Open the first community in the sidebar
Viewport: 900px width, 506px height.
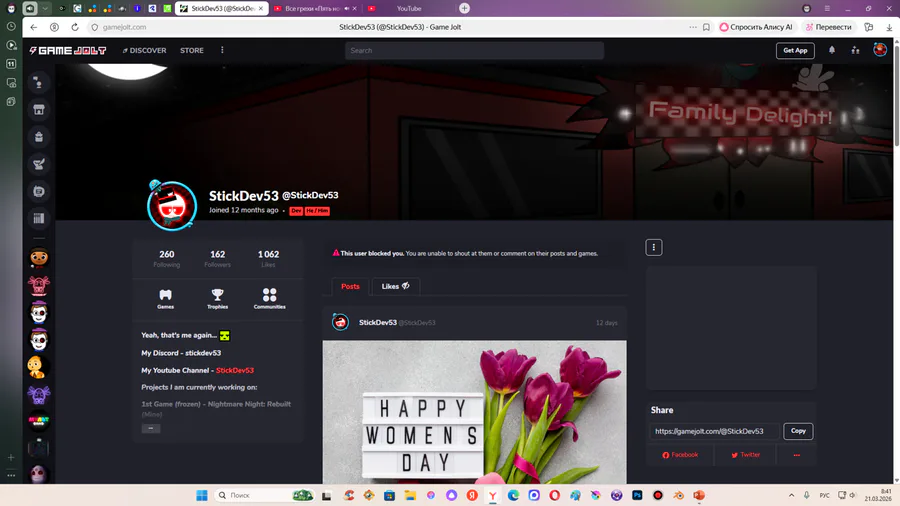point(39,258)
